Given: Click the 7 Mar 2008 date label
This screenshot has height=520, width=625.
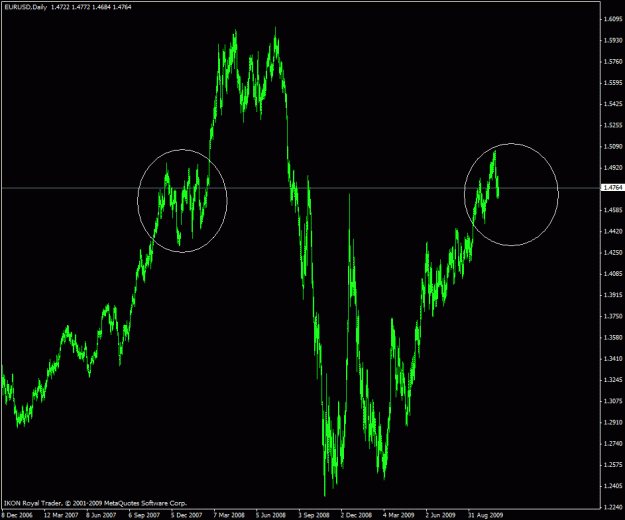Looking at the screenshot, I should tap(229, 515).
